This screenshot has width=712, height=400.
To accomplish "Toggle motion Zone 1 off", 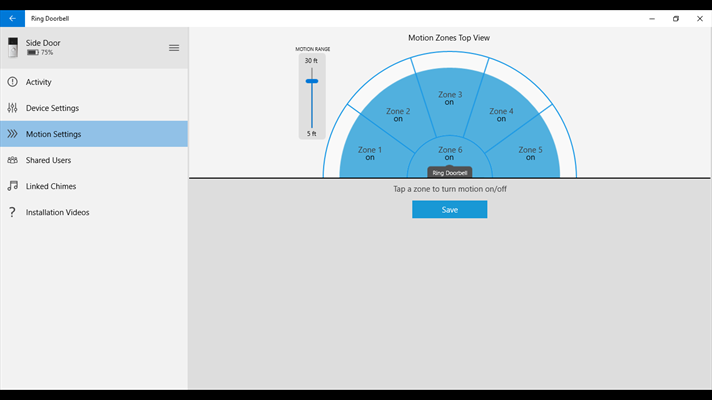I will pyautogui.click(x=370, y=153).
